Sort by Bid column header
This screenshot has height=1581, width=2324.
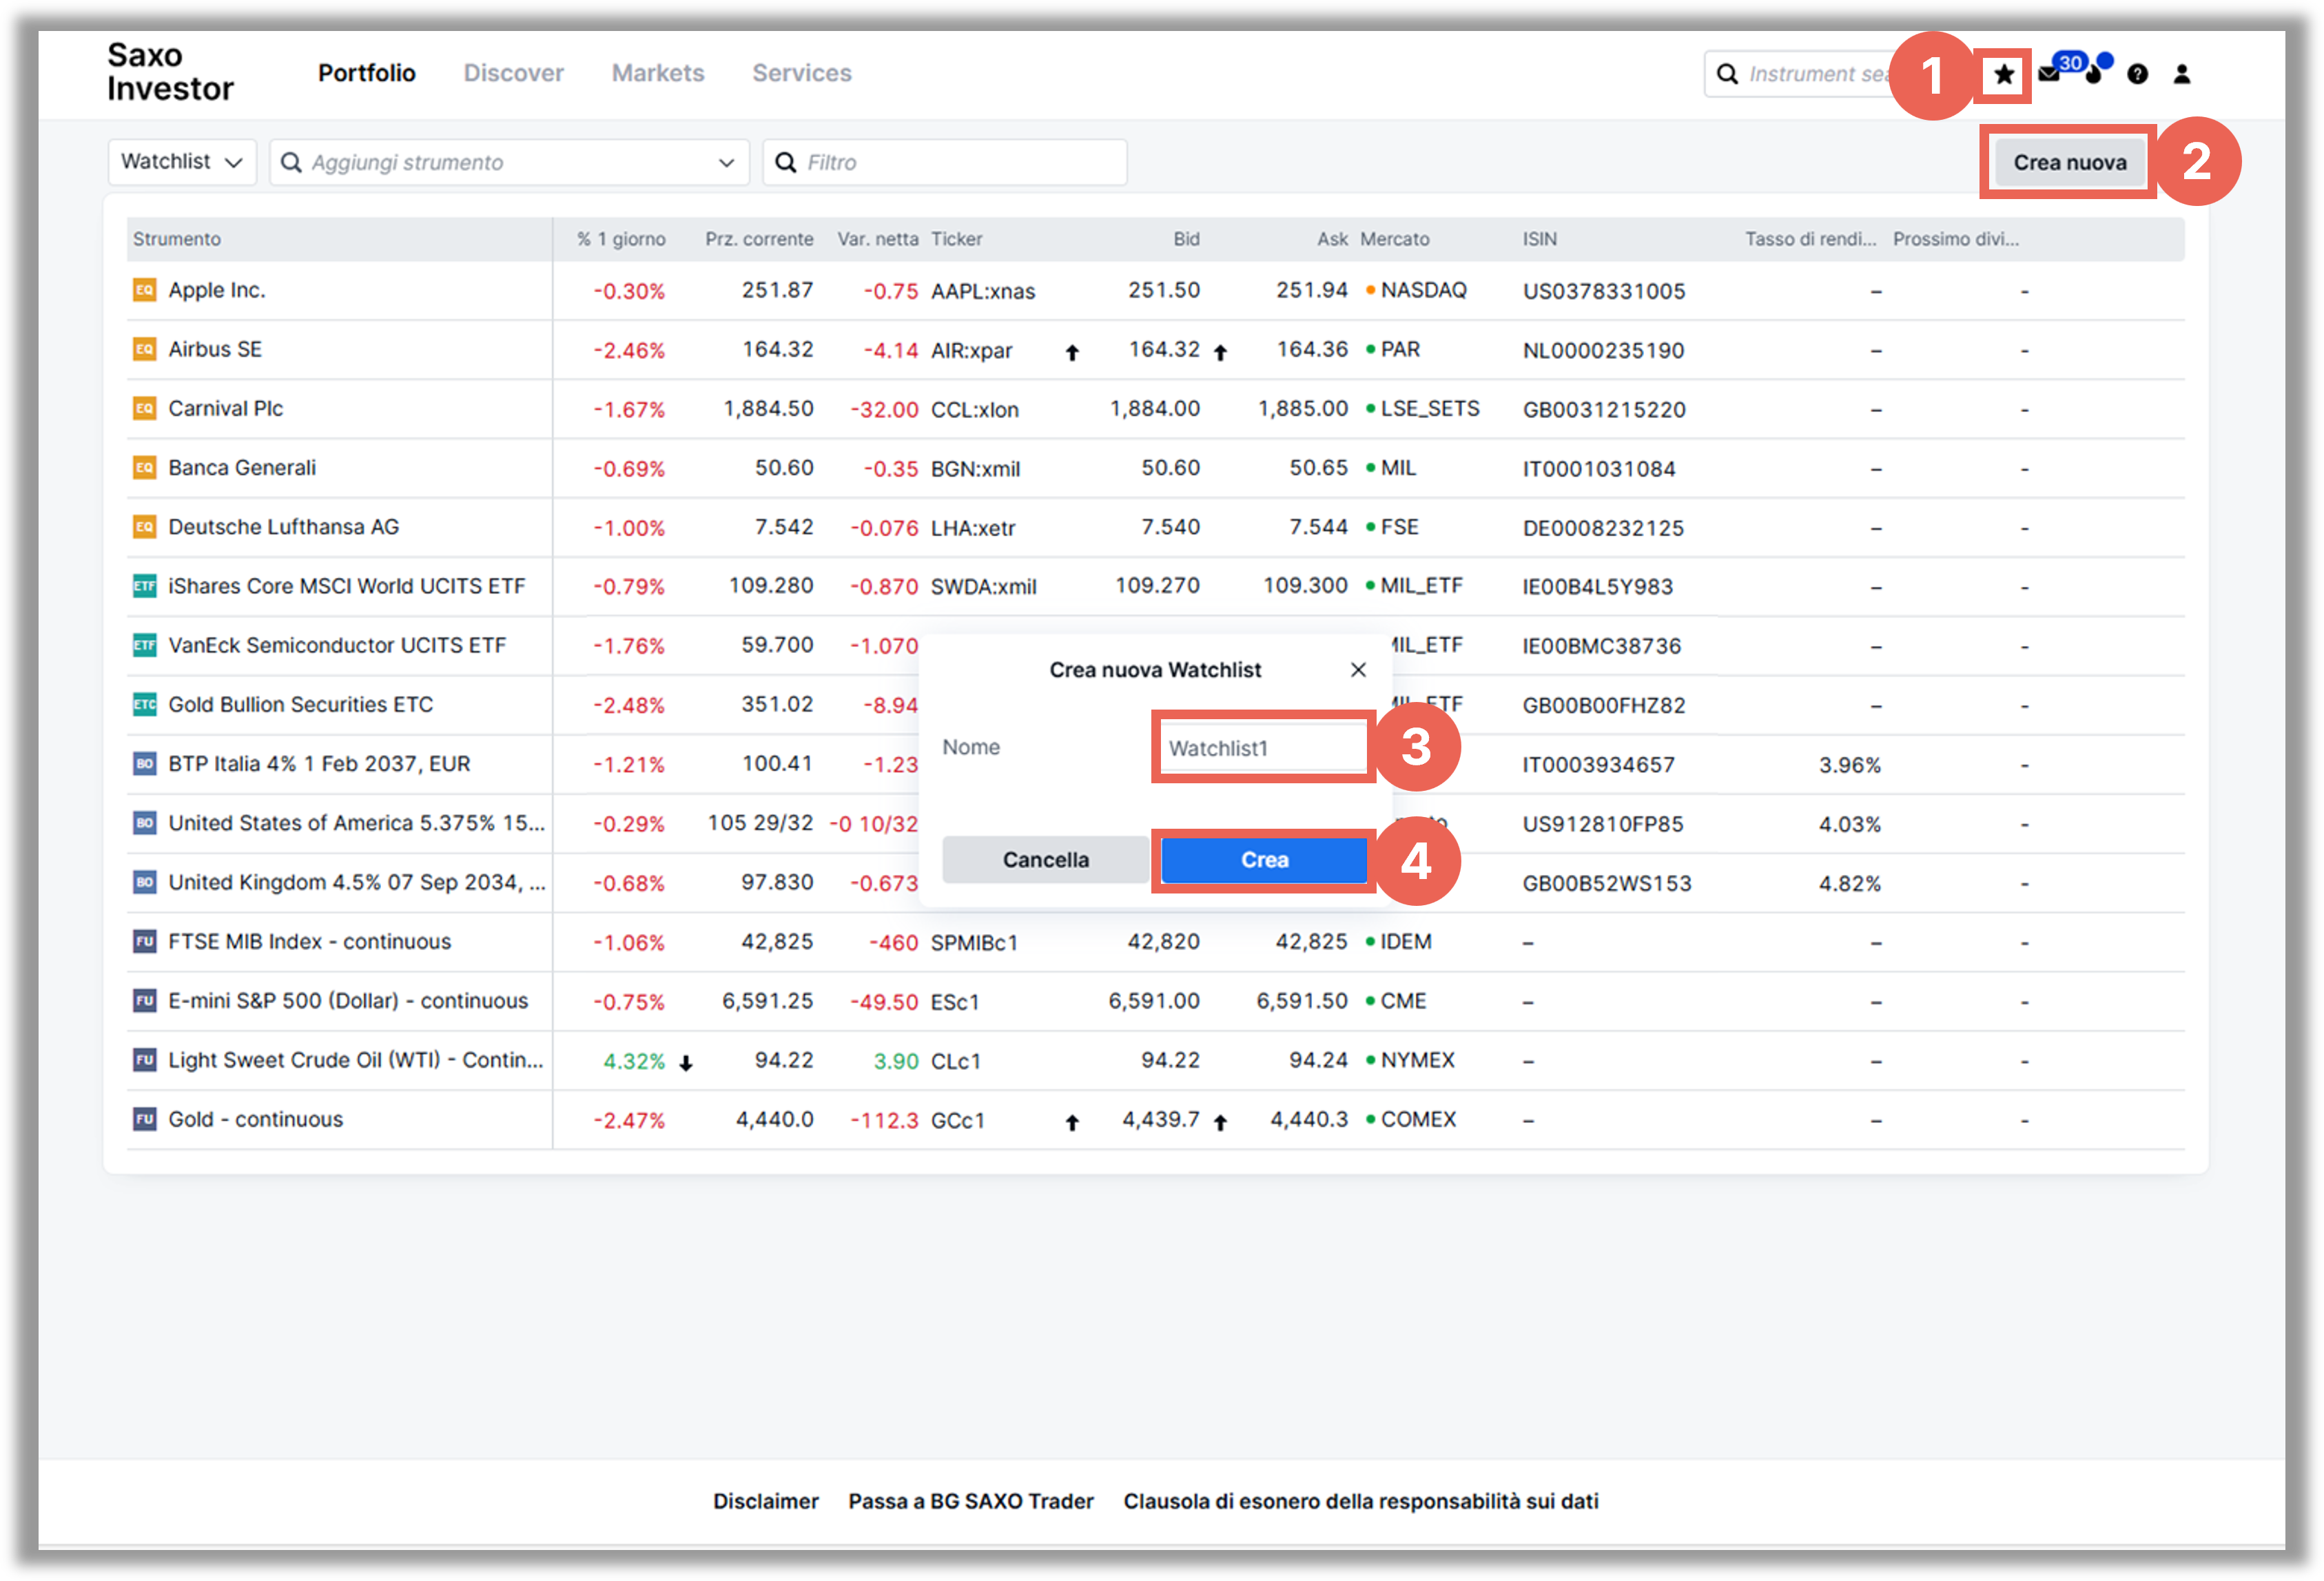click(x=1186, y=239)
